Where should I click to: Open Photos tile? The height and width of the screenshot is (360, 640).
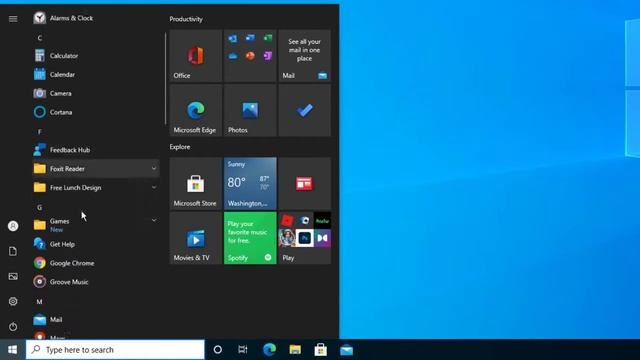click(x=250, y=110)
